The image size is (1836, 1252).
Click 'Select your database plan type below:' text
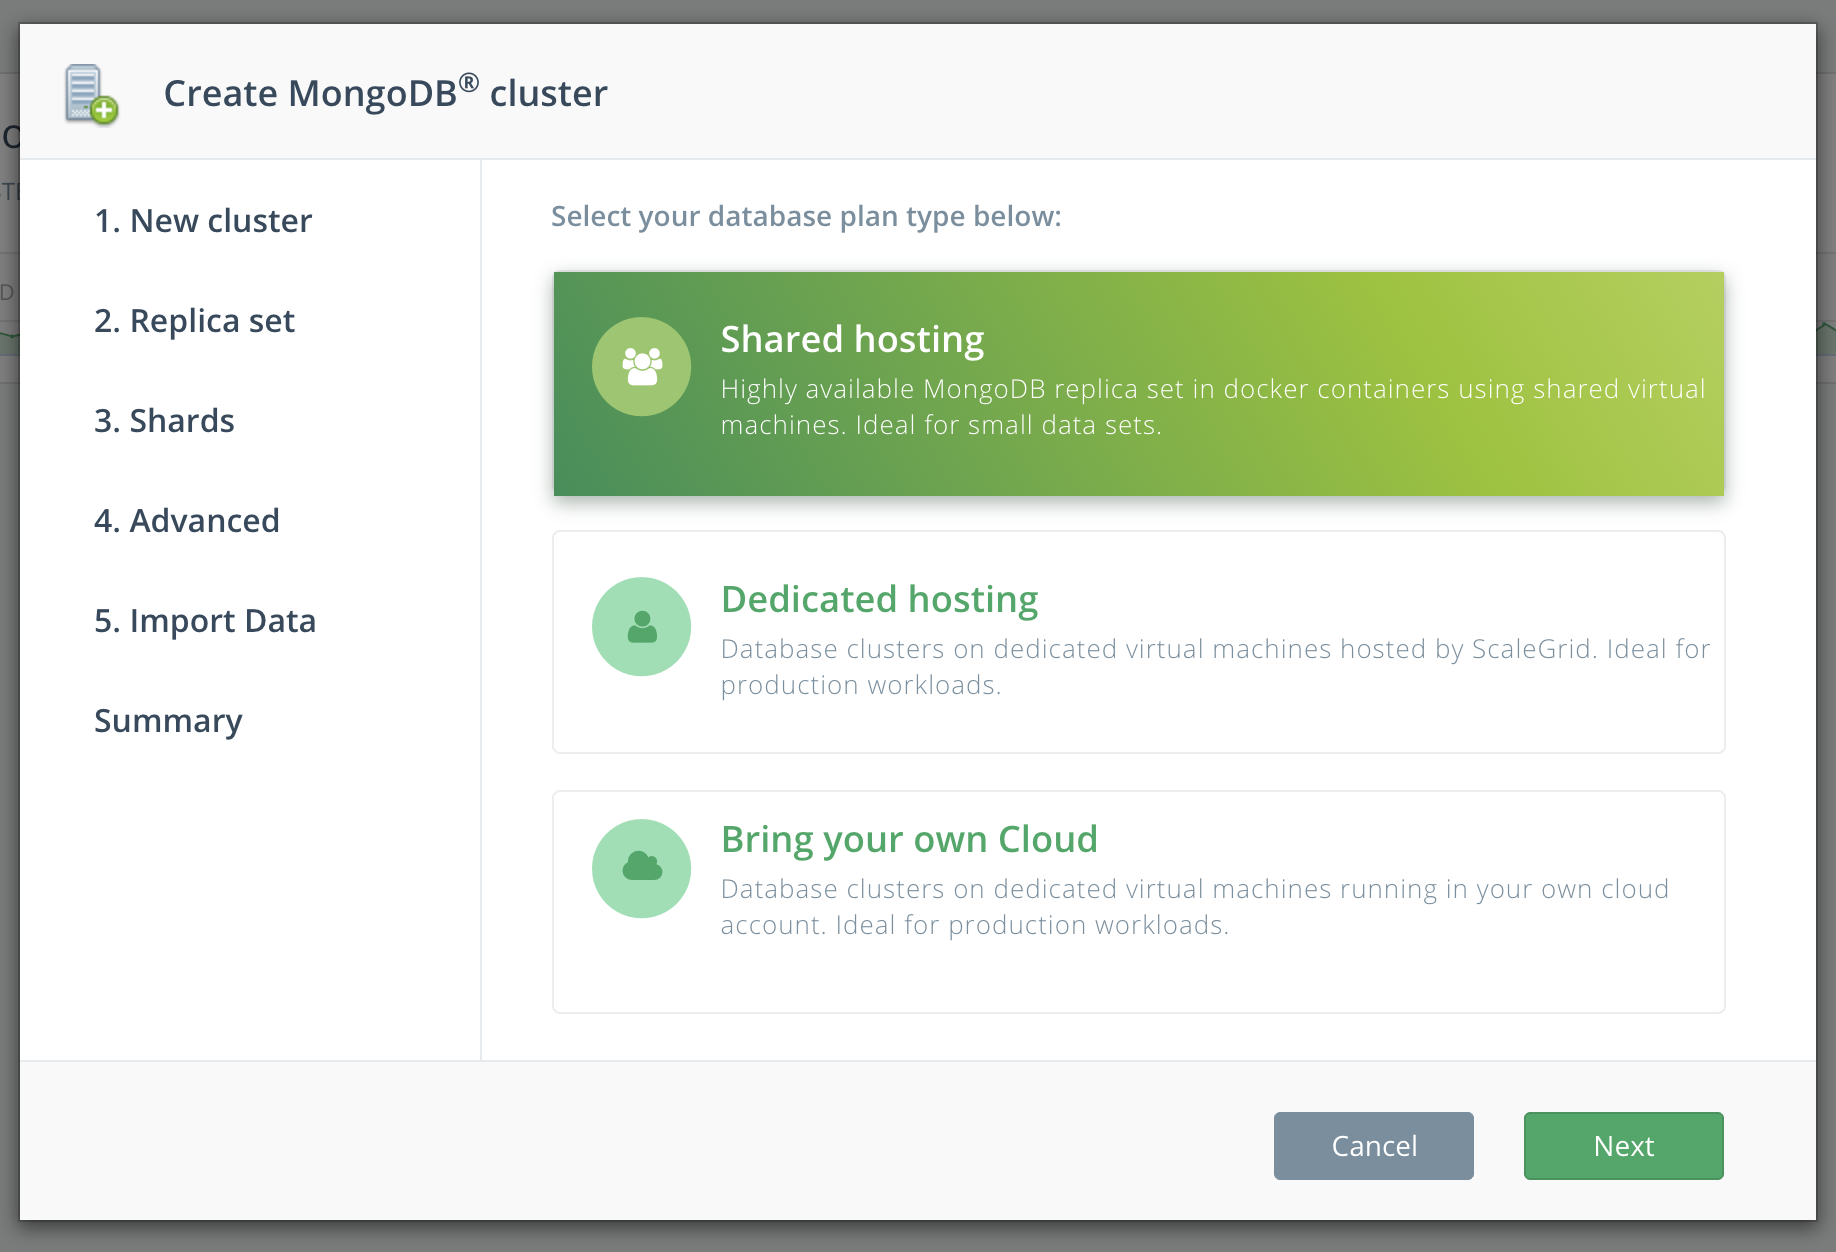[806, 216]
